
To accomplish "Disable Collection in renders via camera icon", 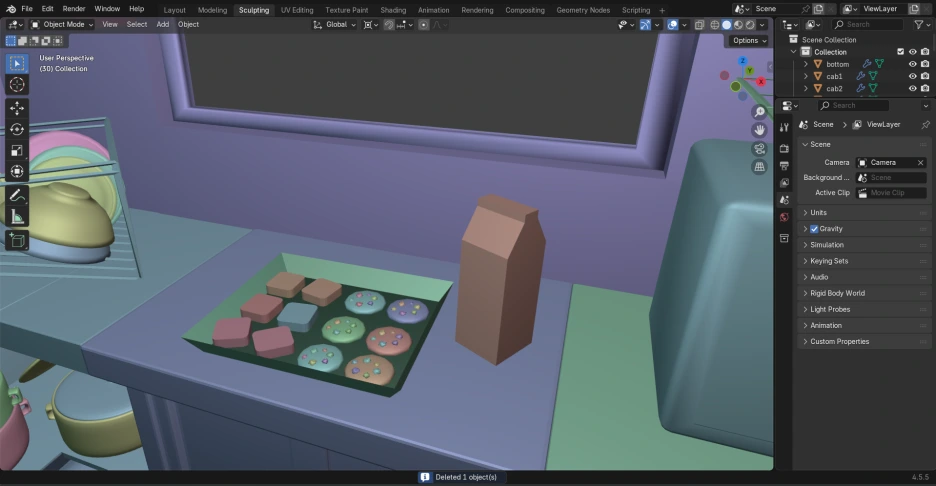I will click(x=925, y=52).
